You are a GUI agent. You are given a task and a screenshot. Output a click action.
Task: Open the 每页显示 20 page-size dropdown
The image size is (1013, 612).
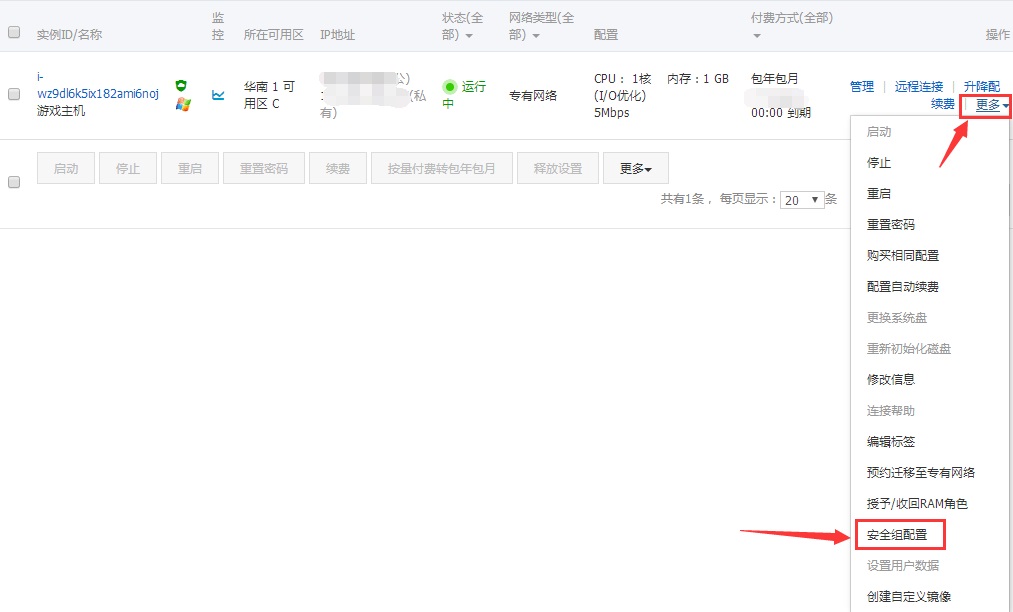(x=802, y=200)
